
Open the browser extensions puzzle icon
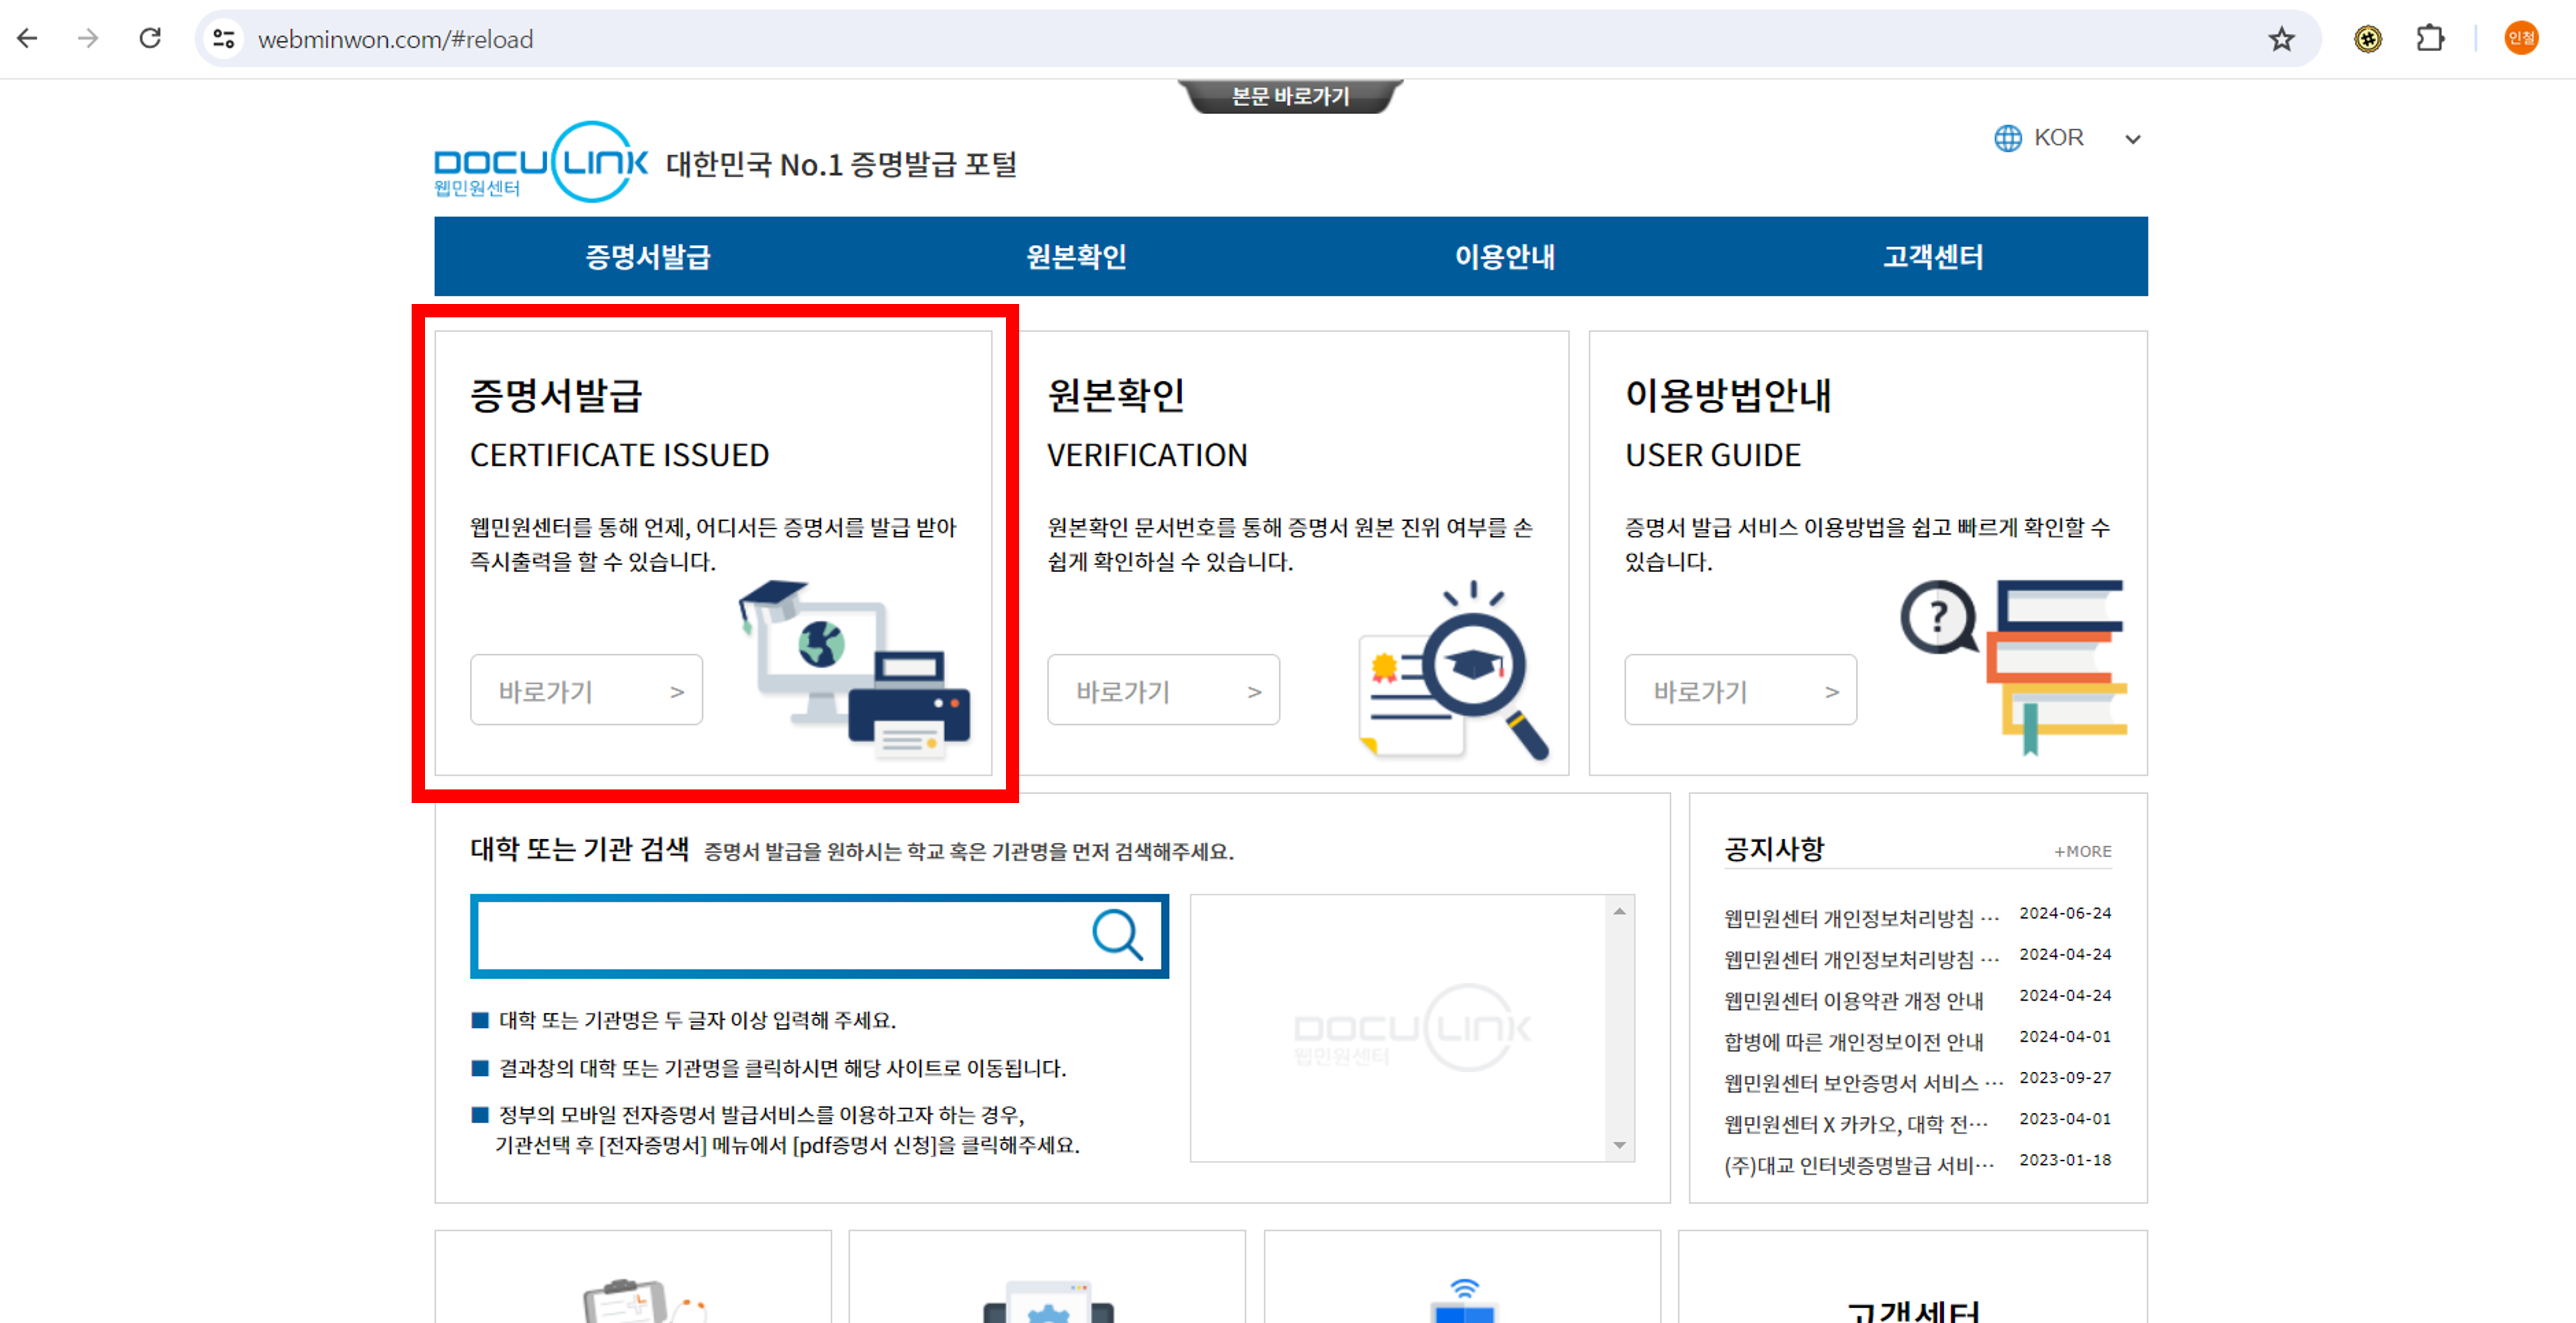click(x=2430, y=38)
